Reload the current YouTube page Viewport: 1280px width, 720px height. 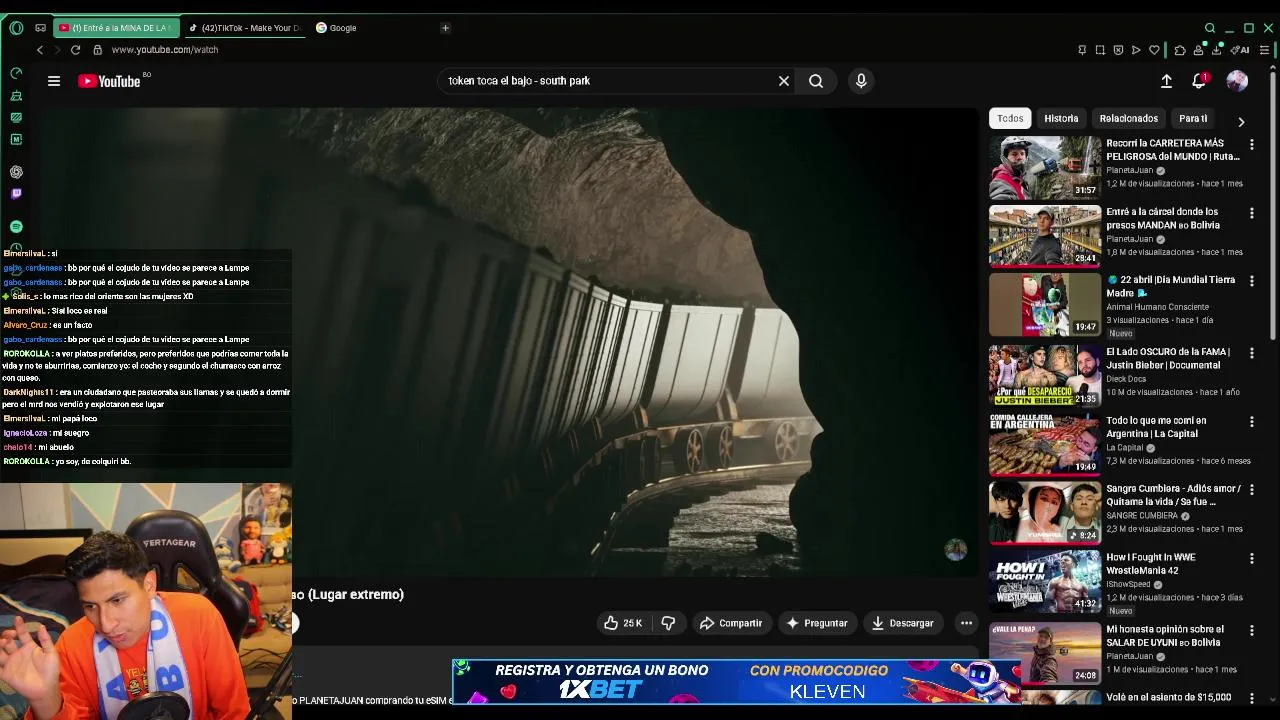(x=75, y=50)
